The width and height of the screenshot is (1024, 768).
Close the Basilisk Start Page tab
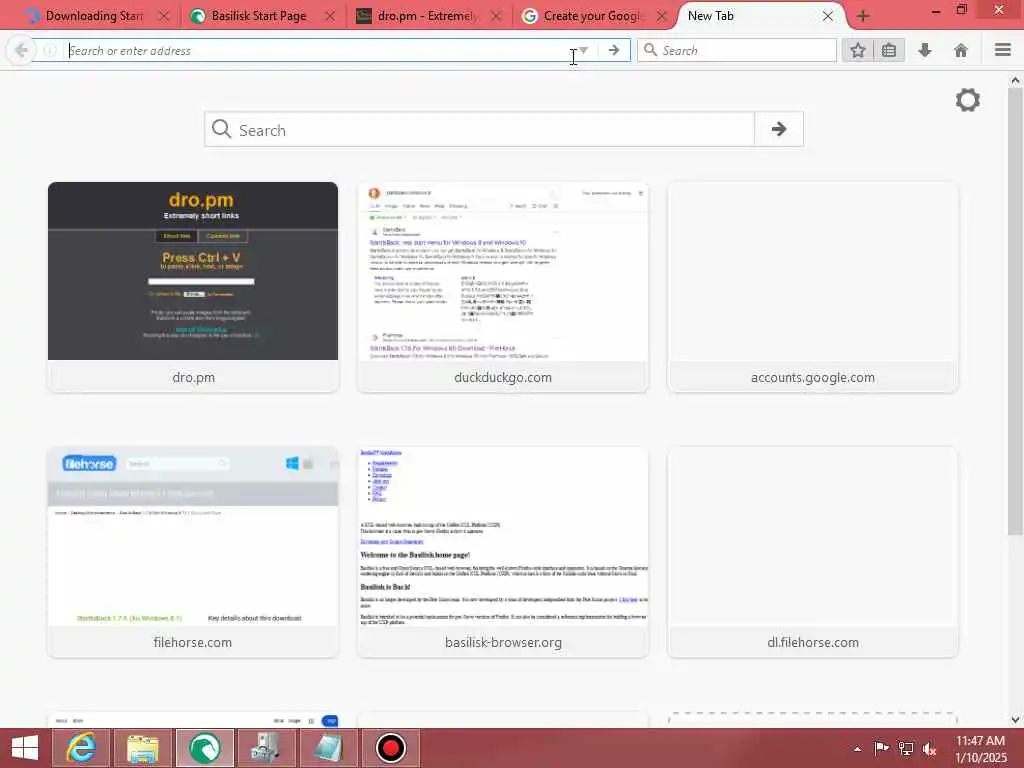point(330,16)
